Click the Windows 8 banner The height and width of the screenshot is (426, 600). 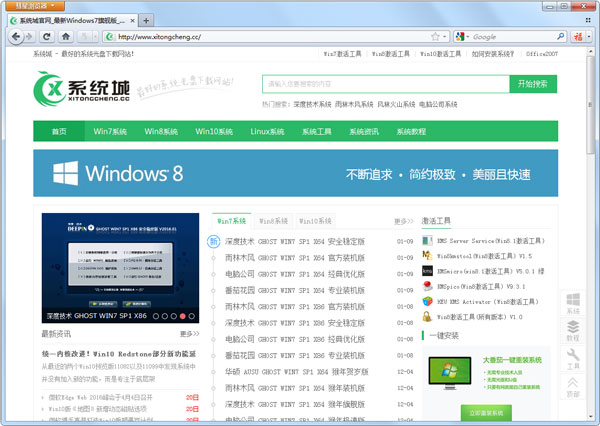click(295, 173)
